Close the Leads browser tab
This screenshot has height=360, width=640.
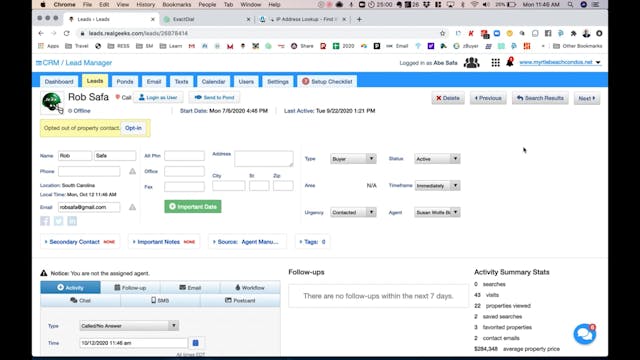tap(153, 19)
